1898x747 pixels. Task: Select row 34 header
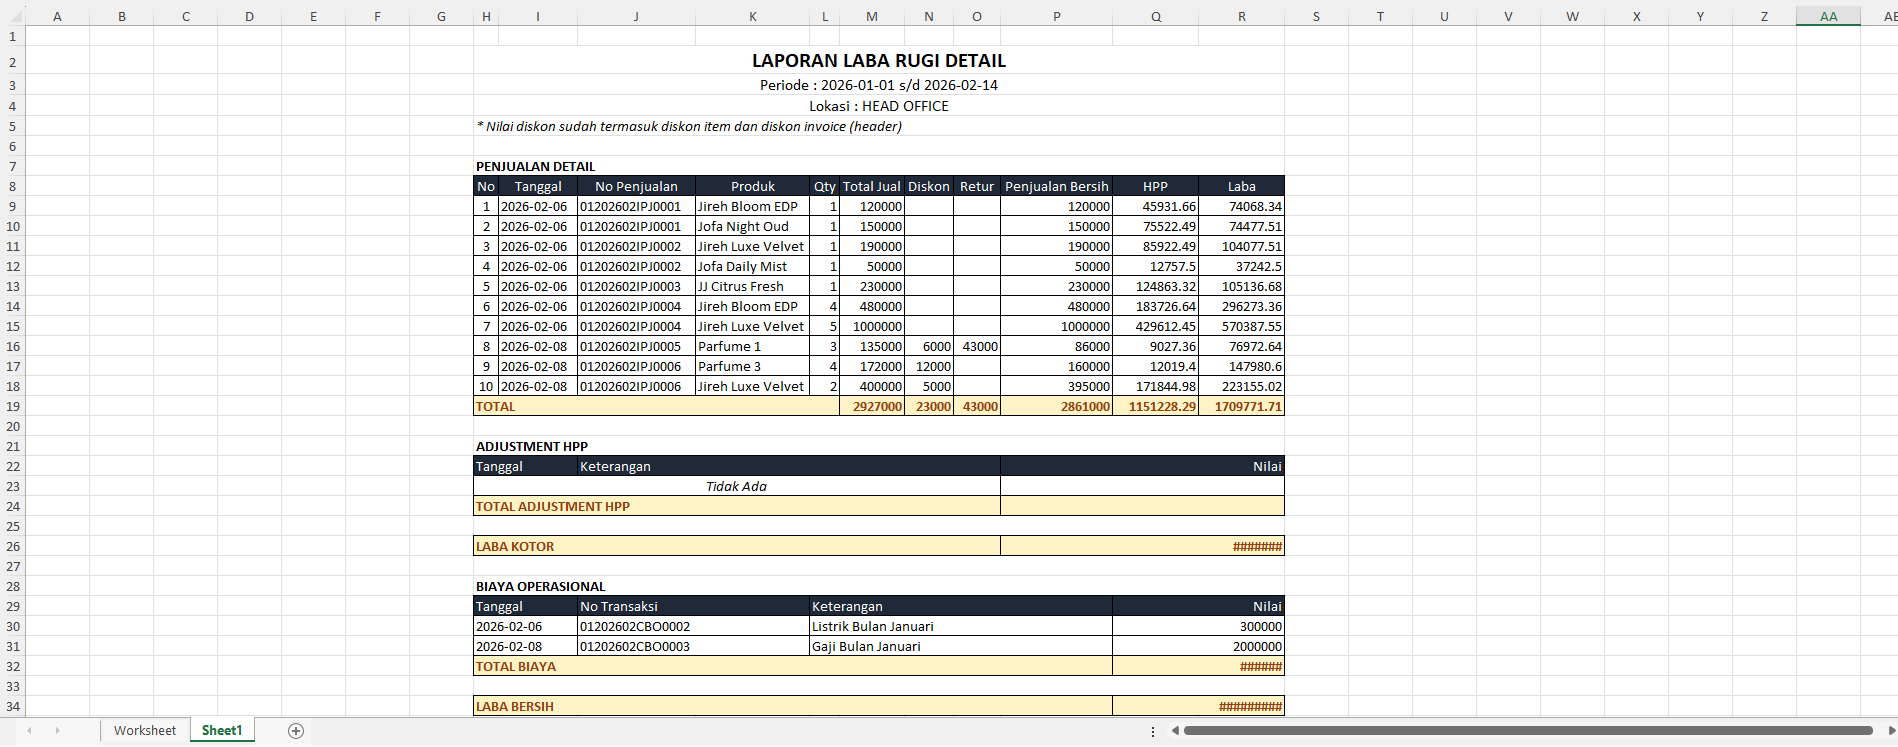pos(13,706)
